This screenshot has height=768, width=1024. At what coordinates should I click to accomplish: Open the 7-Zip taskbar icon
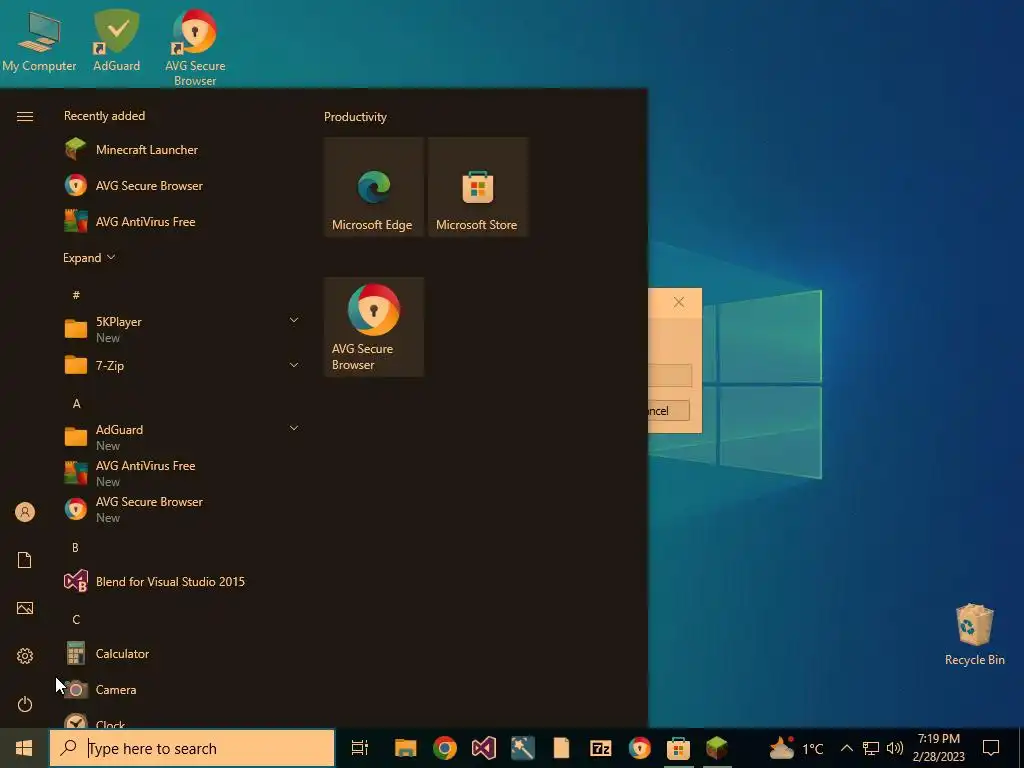pos(600,748)
